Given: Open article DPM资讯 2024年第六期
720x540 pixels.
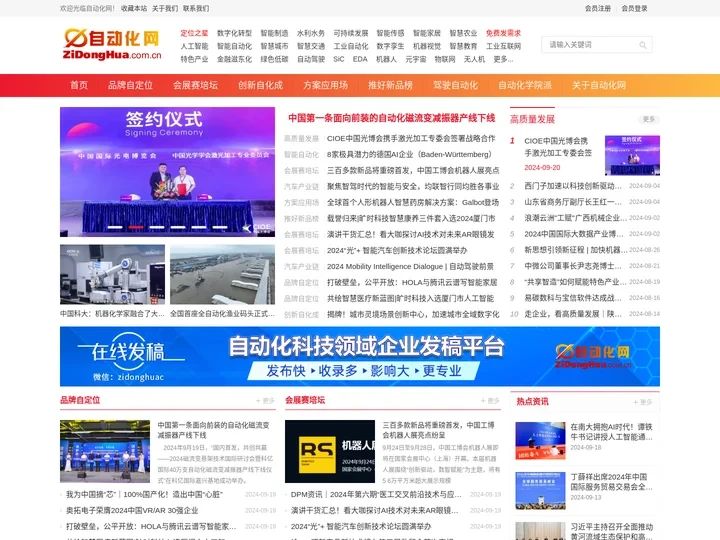Looking at the screenshot, I should coord(376,495).
